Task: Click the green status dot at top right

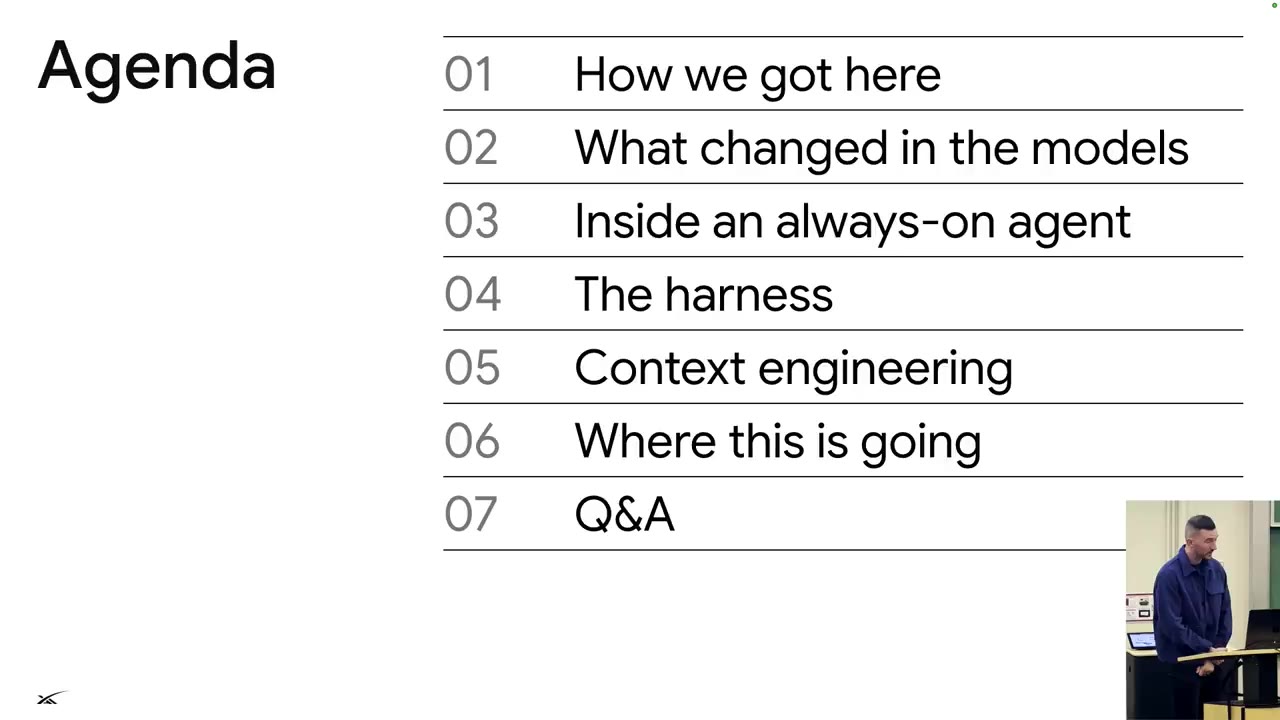Action: [x=1274, y=5]
